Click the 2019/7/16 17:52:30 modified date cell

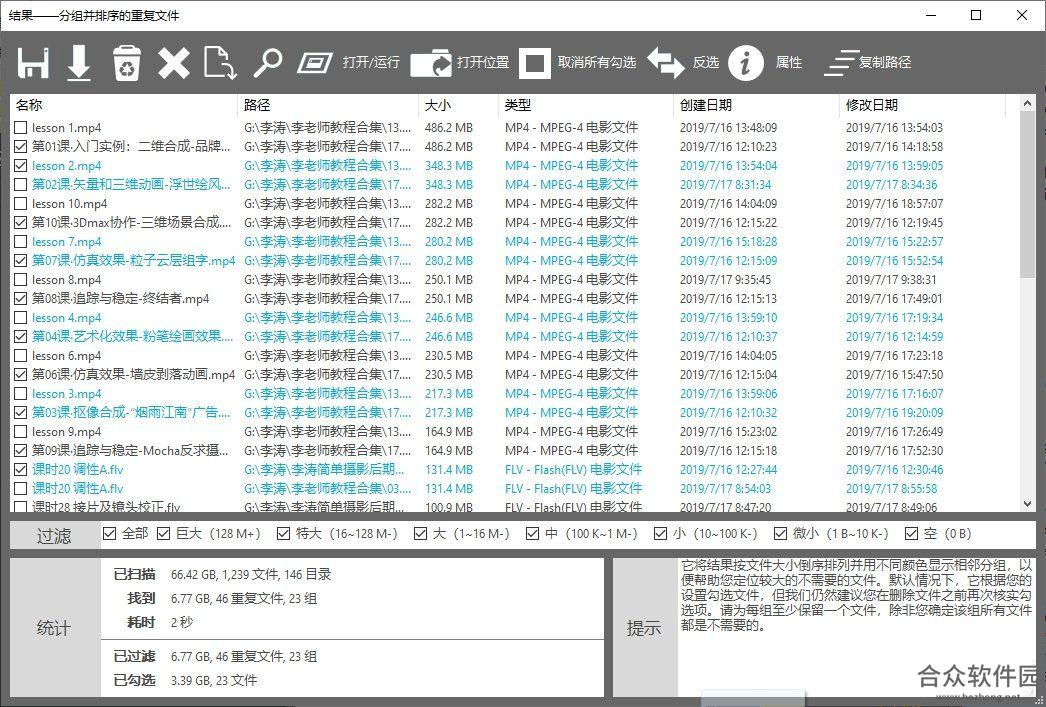895,451
